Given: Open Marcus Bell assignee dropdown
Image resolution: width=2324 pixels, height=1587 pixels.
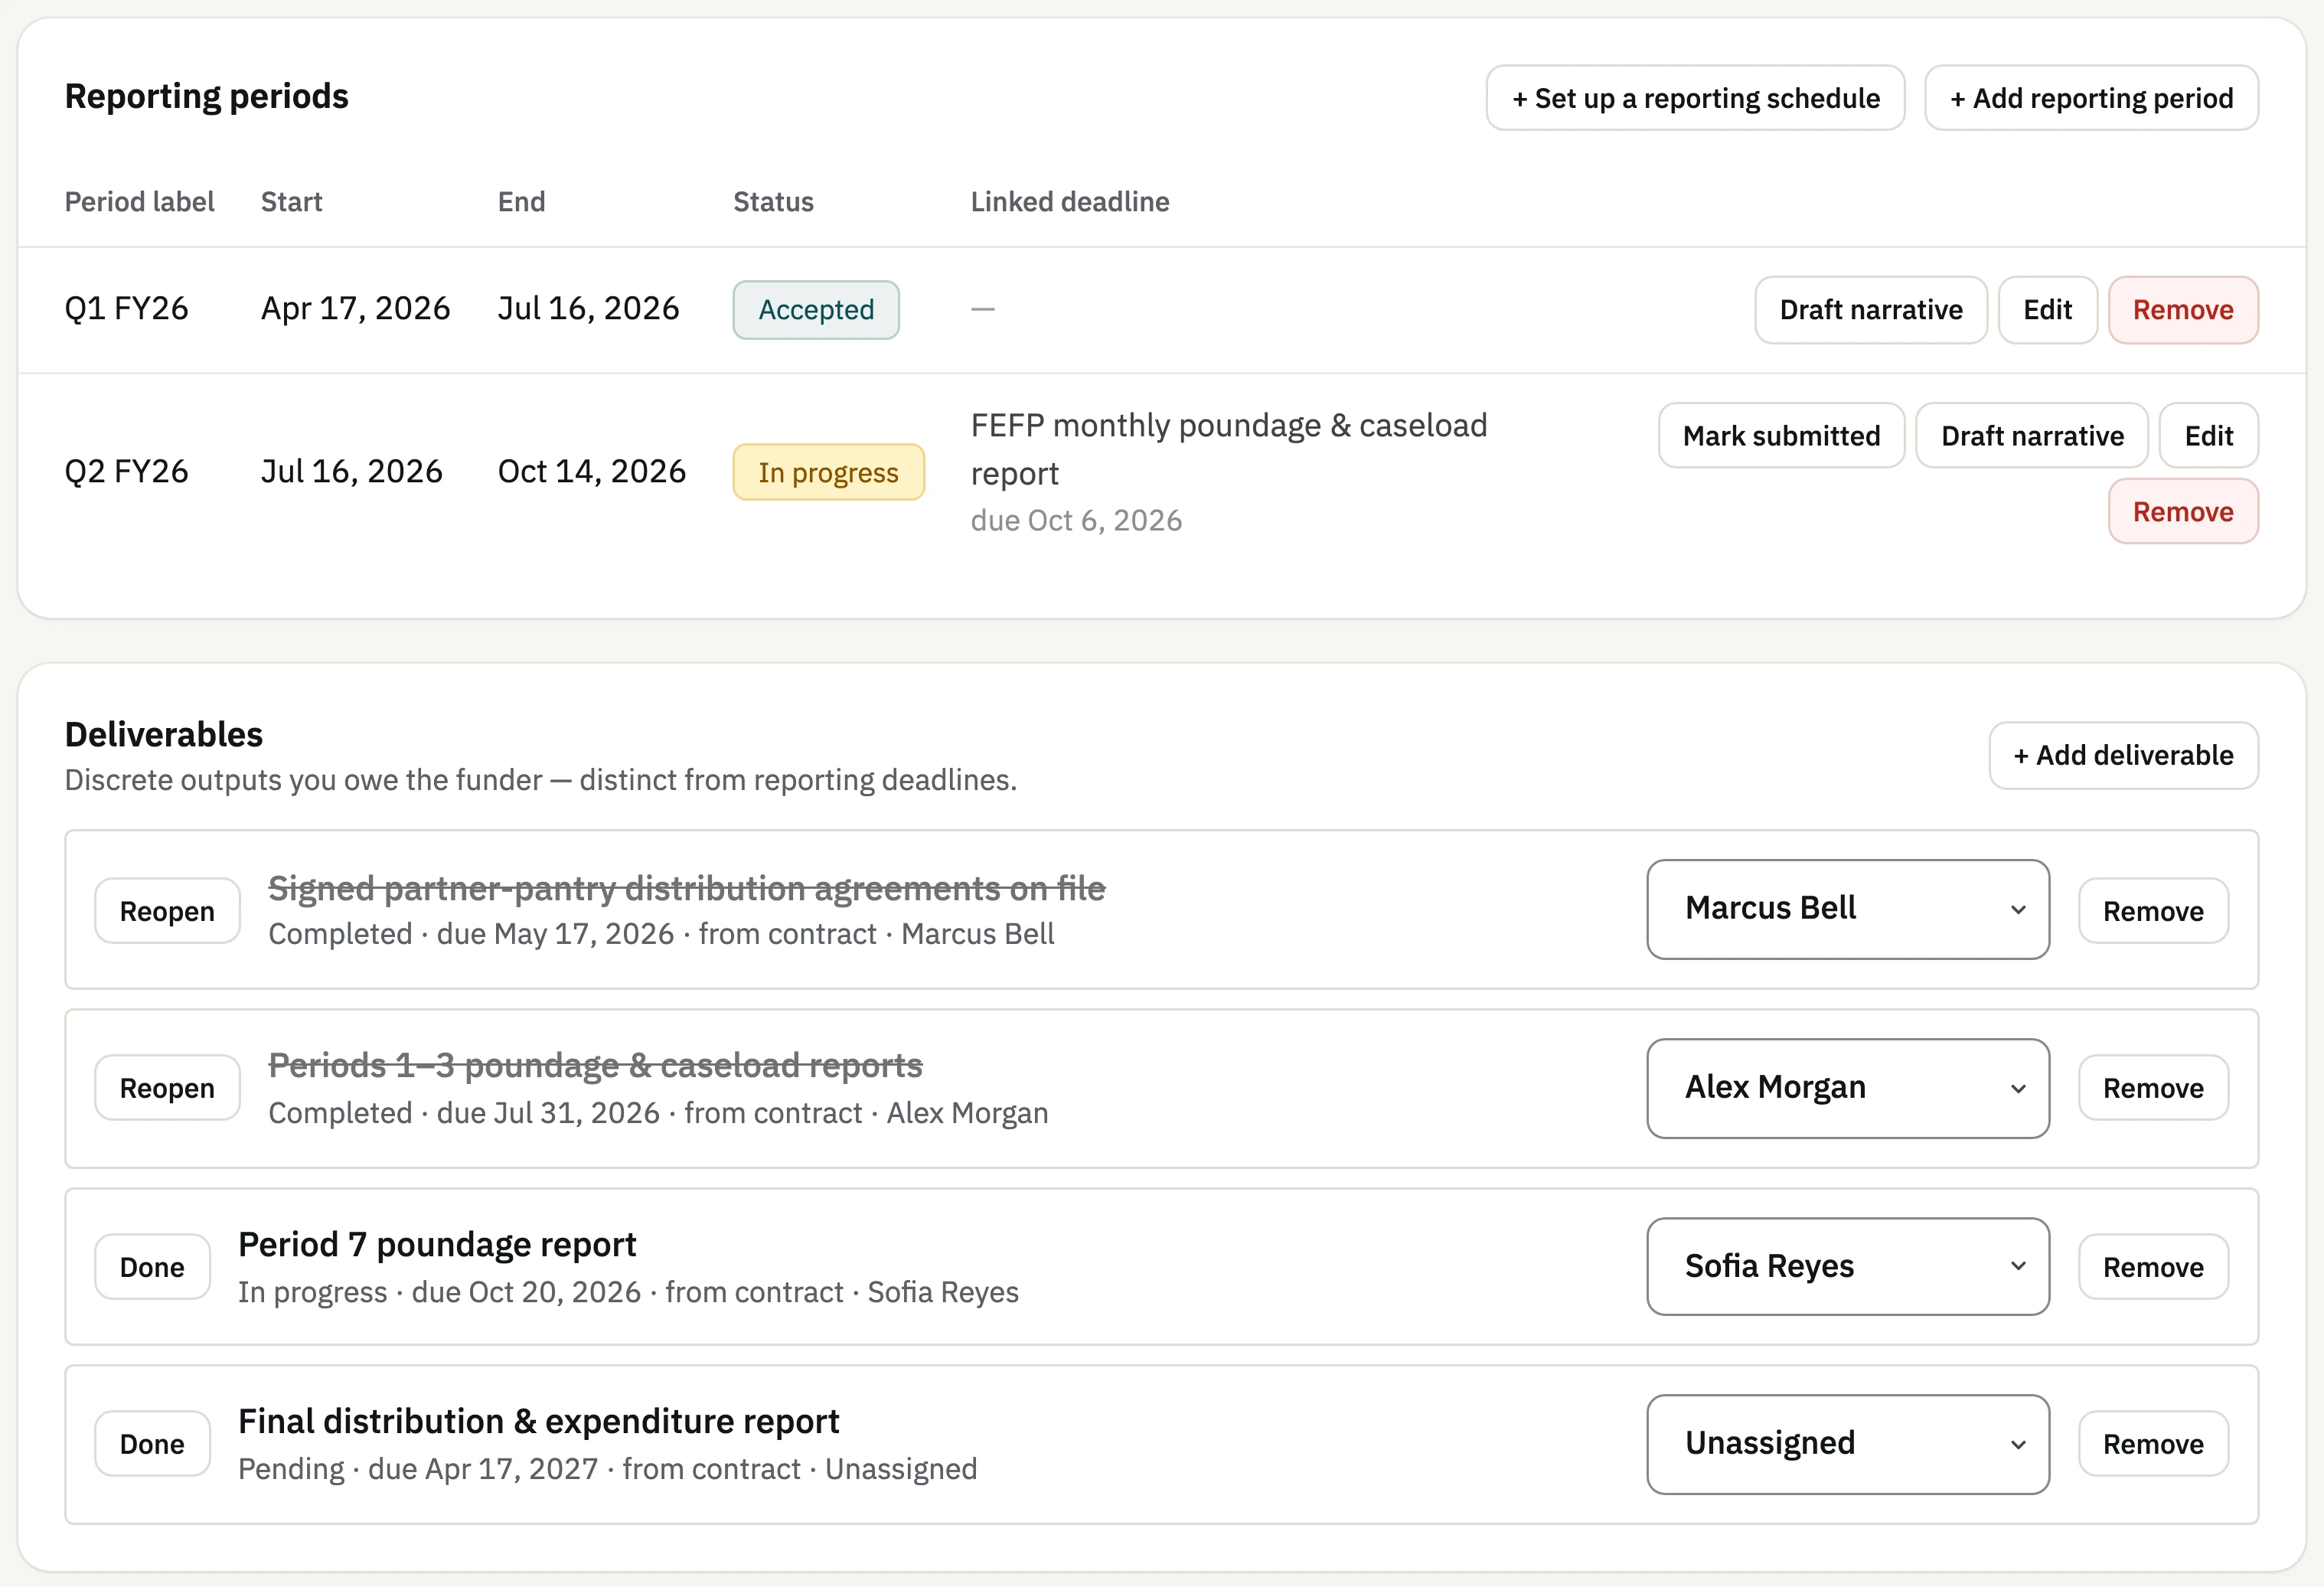Looking at the screenshot, I should point(1848,909).
